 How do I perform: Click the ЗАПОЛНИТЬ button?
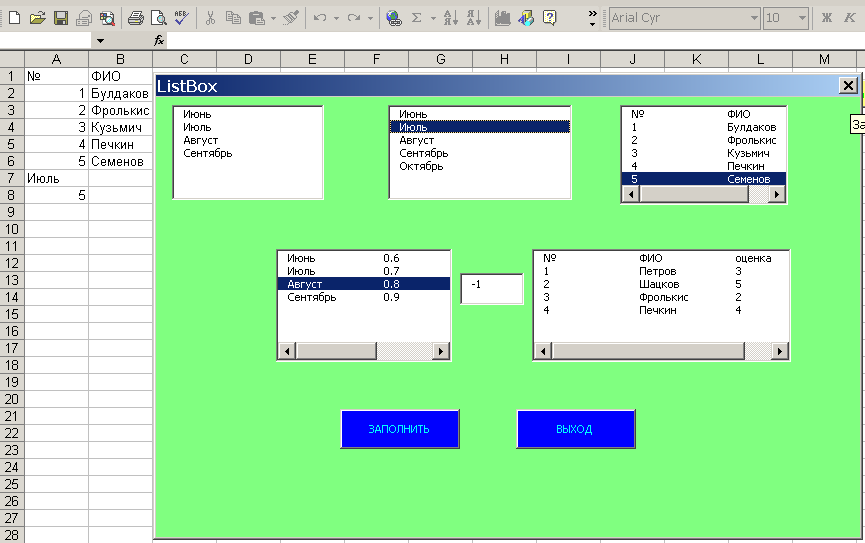coord(399,429)
